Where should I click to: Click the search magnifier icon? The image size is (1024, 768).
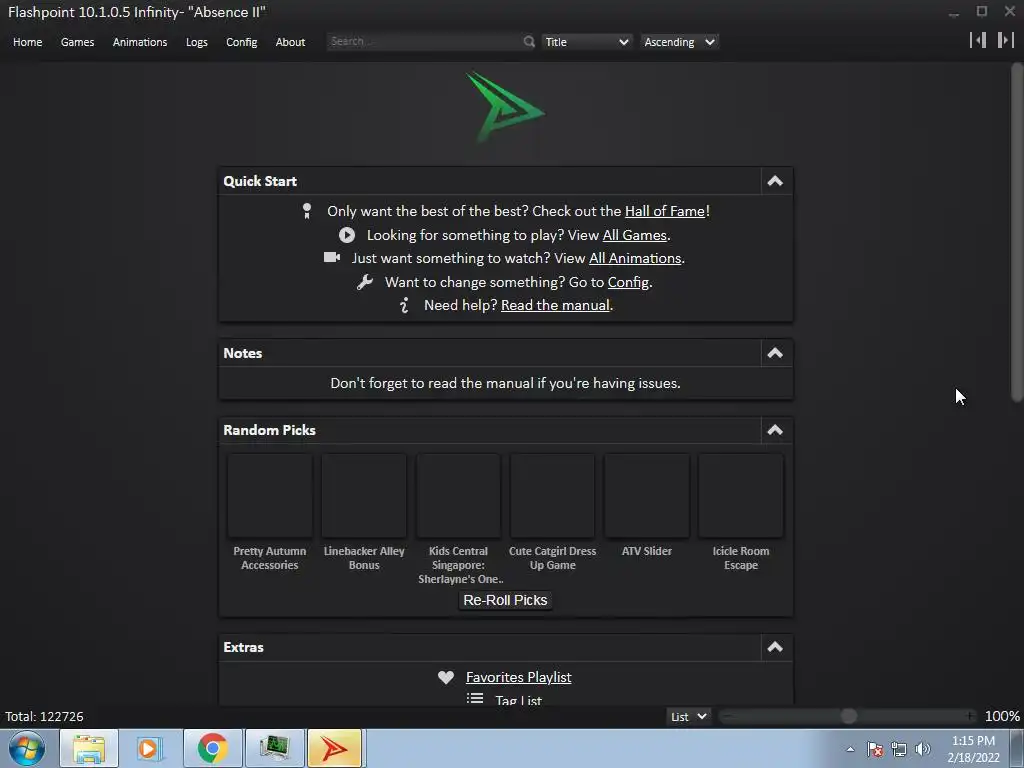tap(529, 42)
